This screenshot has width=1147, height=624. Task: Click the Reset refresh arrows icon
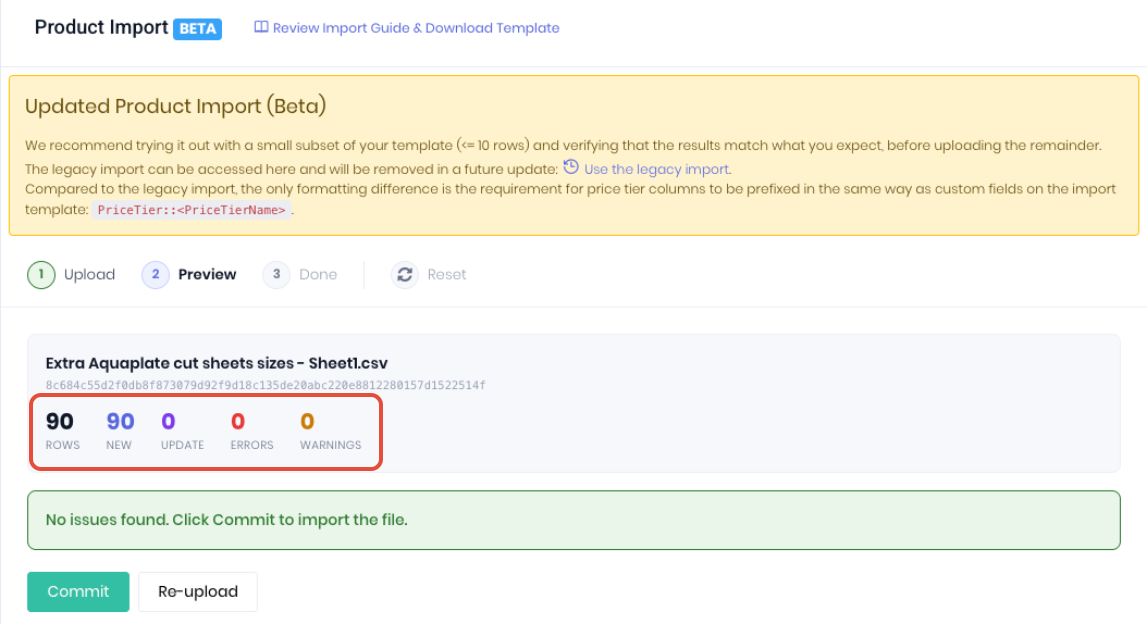pyautogui.click(x=405, y=275)
